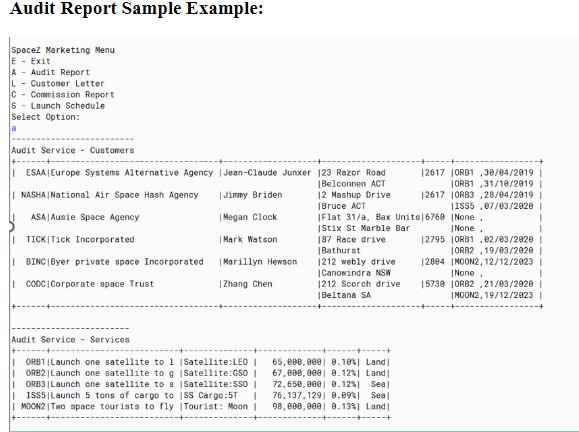Click 'Tourist: Moon' in MOON2 row

click(216, 407)
